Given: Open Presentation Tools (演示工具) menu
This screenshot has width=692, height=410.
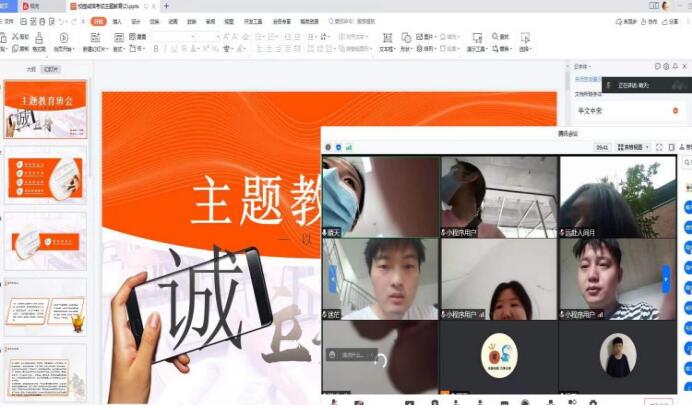Looking at the screenshot, I should 477,42.
